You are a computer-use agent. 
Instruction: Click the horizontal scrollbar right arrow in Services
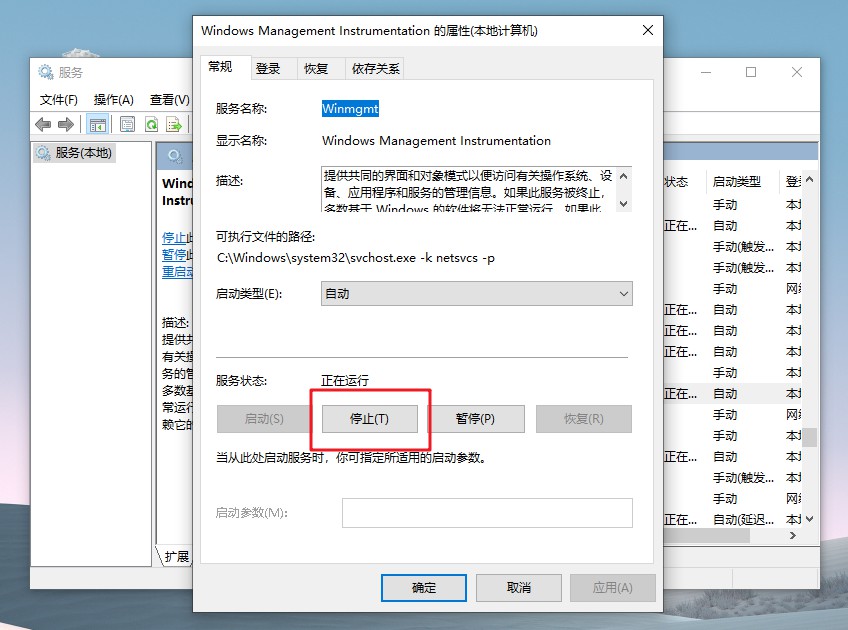click(793, 535)
